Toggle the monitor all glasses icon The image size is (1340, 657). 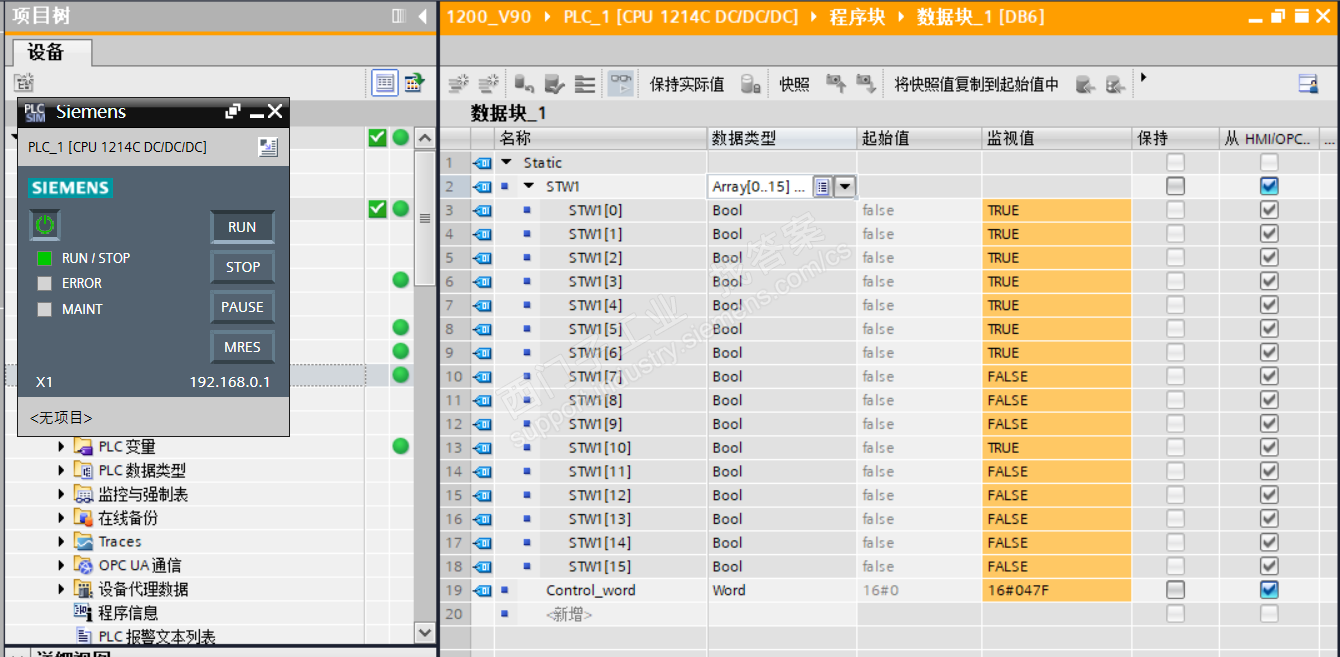(x=621, y=84)
